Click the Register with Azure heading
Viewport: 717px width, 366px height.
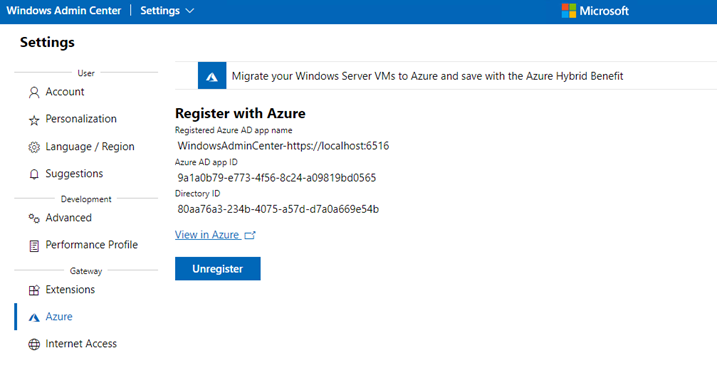[240, 113]
